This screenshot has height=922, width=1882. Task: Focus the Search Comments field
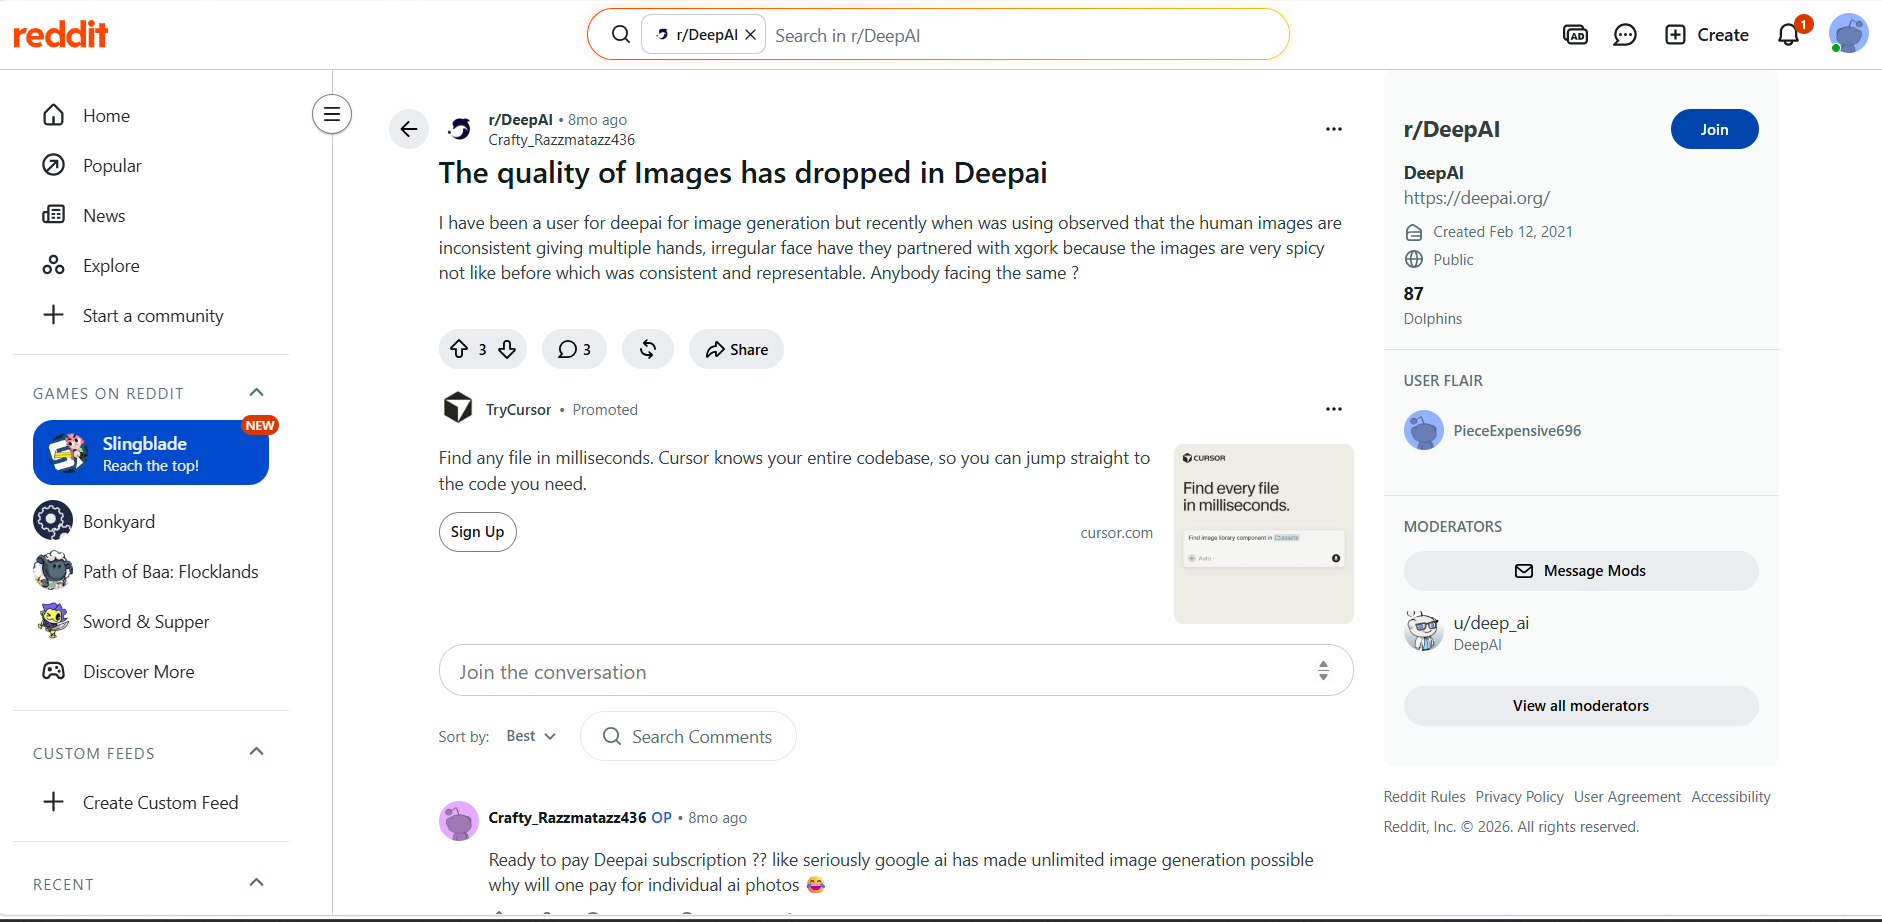(x=688, y=736)
